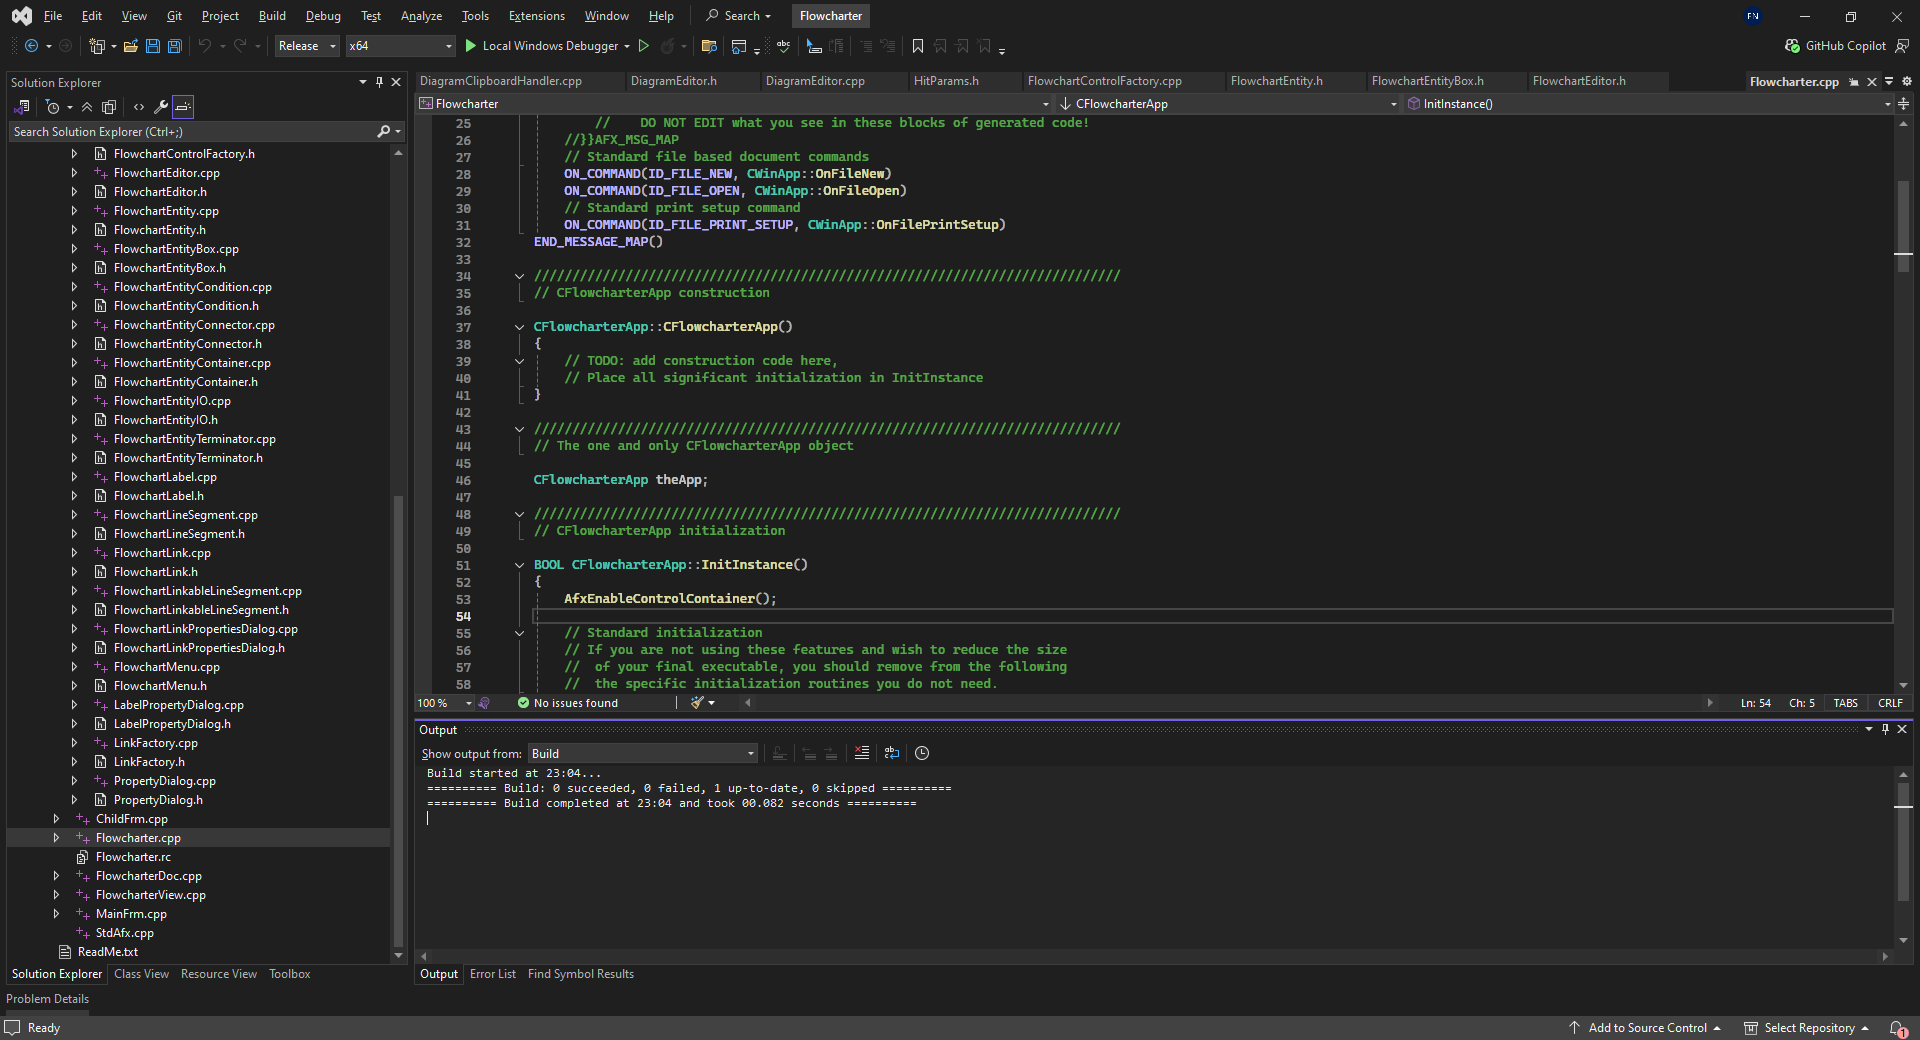Open Show output from Build dropdown
Screen dimensions: 1920x1040
[642, 754]
